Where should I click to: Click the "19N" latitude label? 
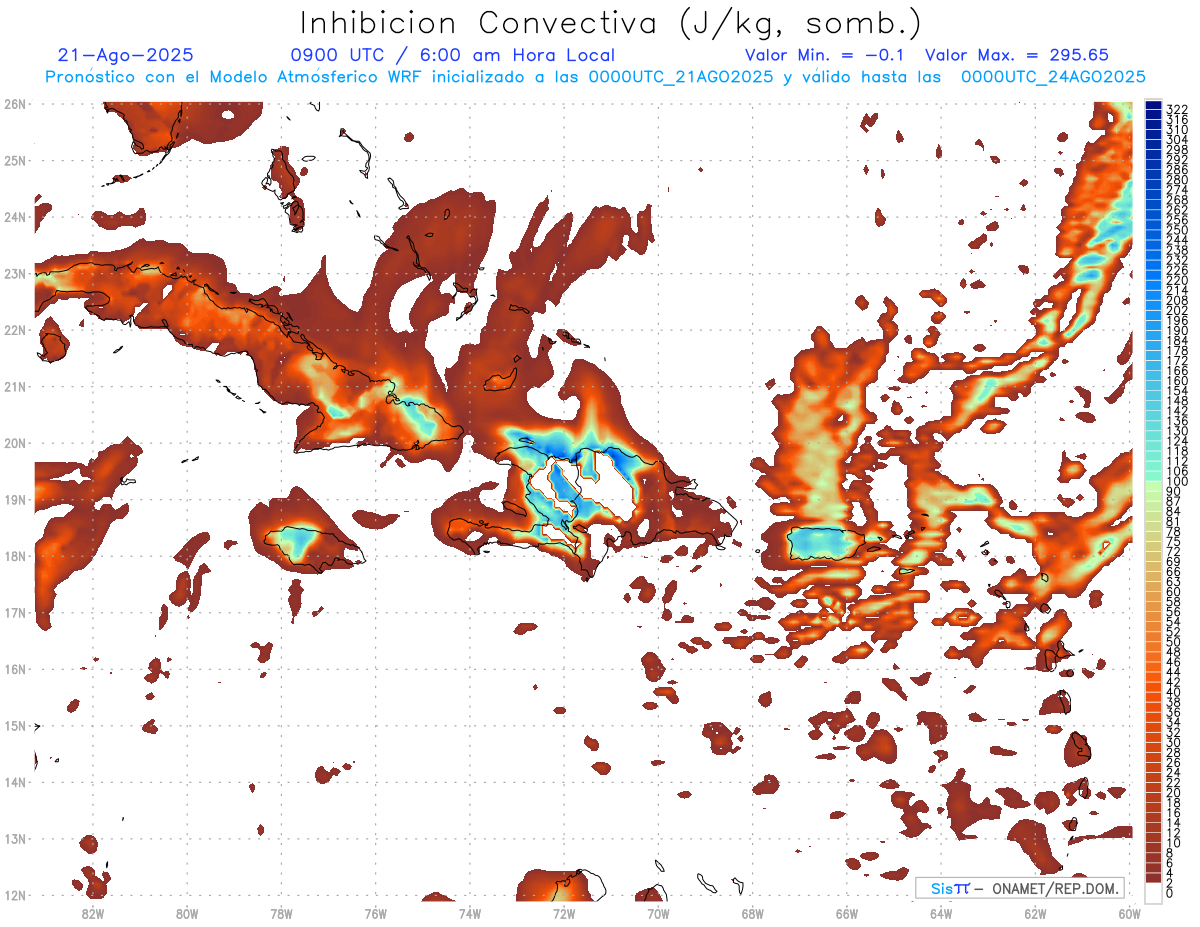14,499
